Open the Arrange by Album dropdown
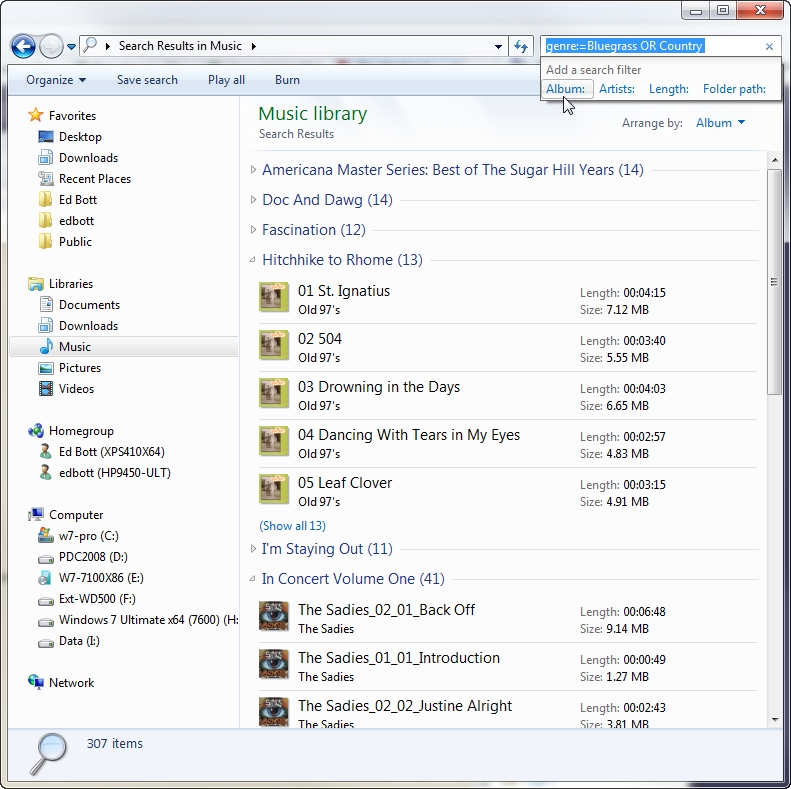 720,123
